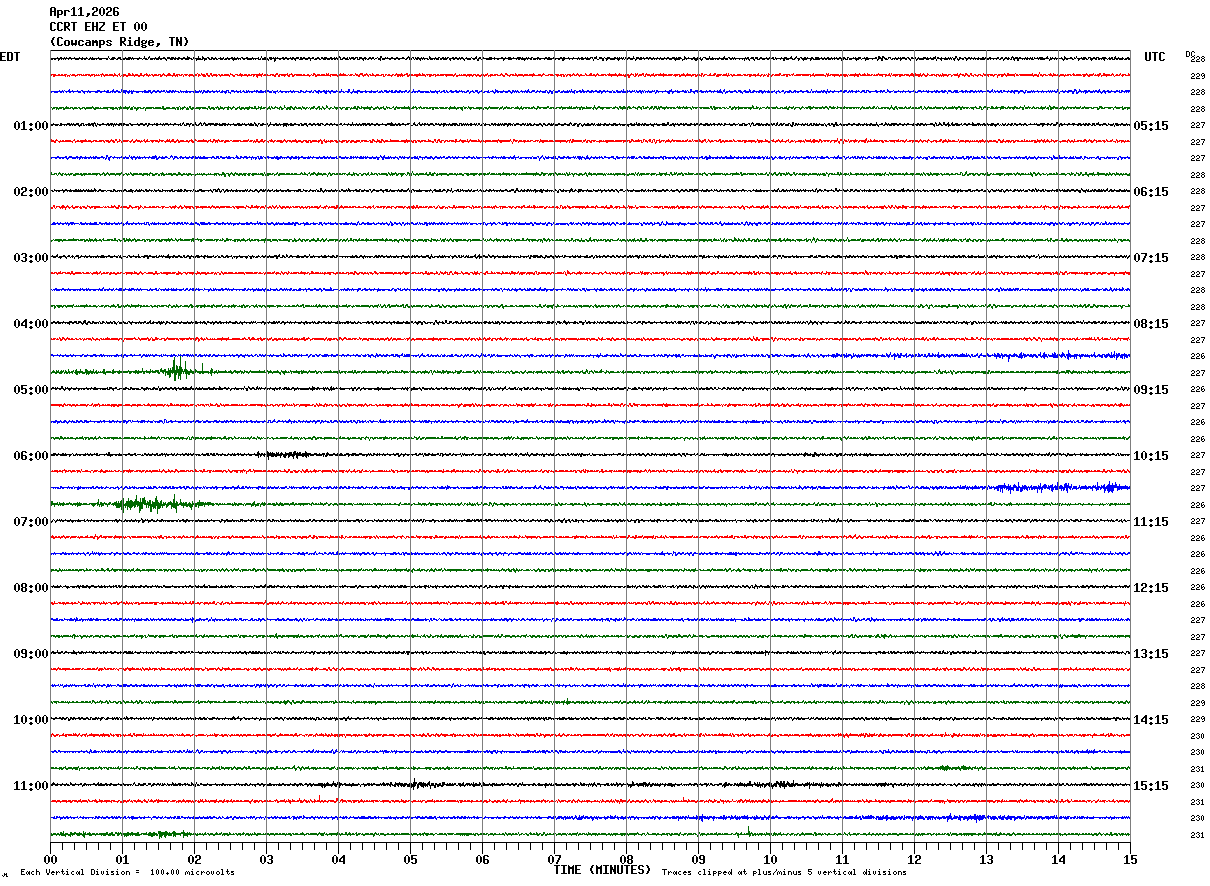
Task: Click the "EDT" time zone label
Action: pos(10,57)
